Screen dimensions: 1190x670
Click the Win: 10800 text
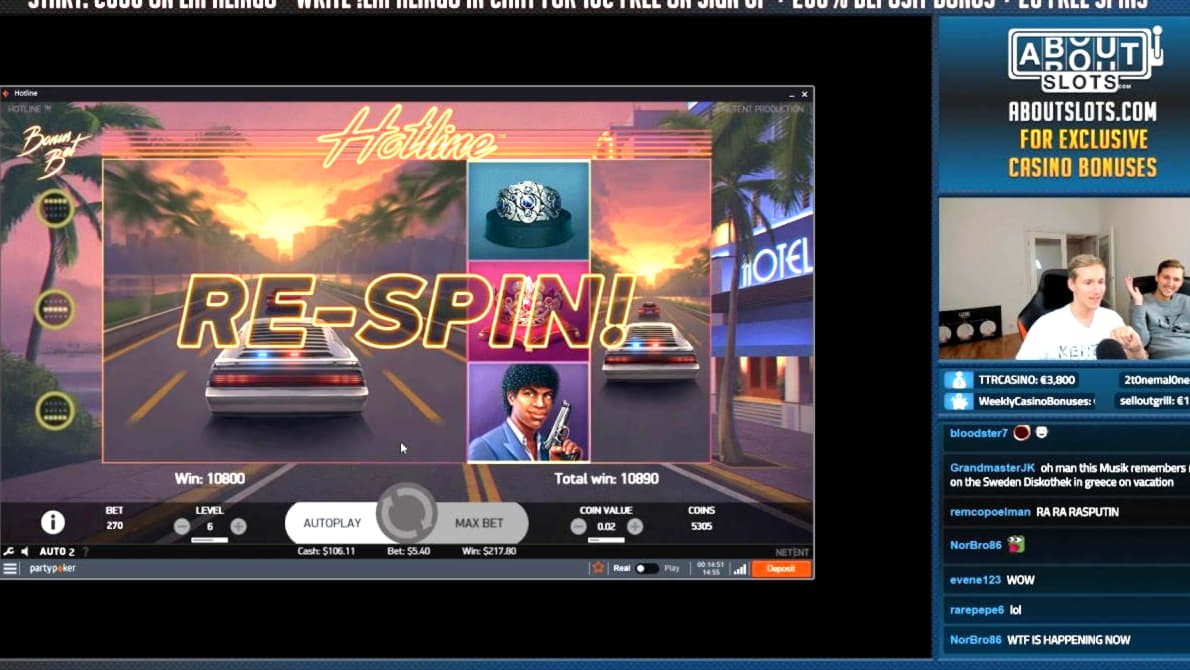209,479
